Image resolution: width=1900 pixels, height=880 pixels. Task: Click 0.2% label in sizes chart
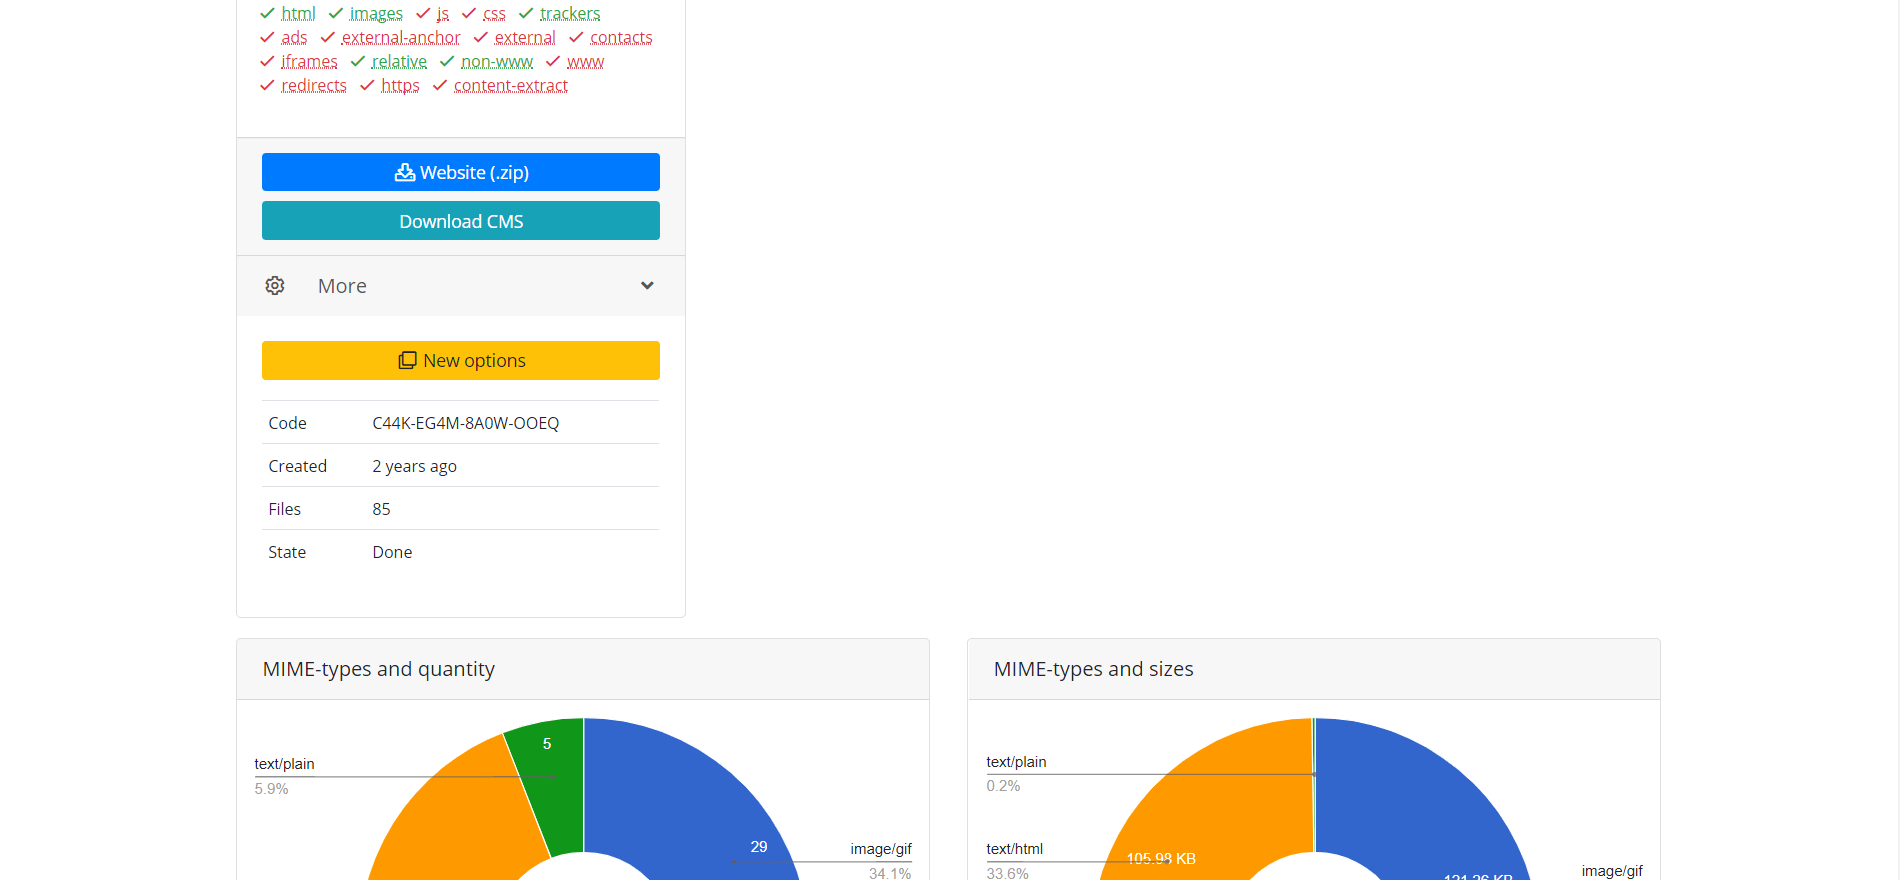(x=1003, y=786)
